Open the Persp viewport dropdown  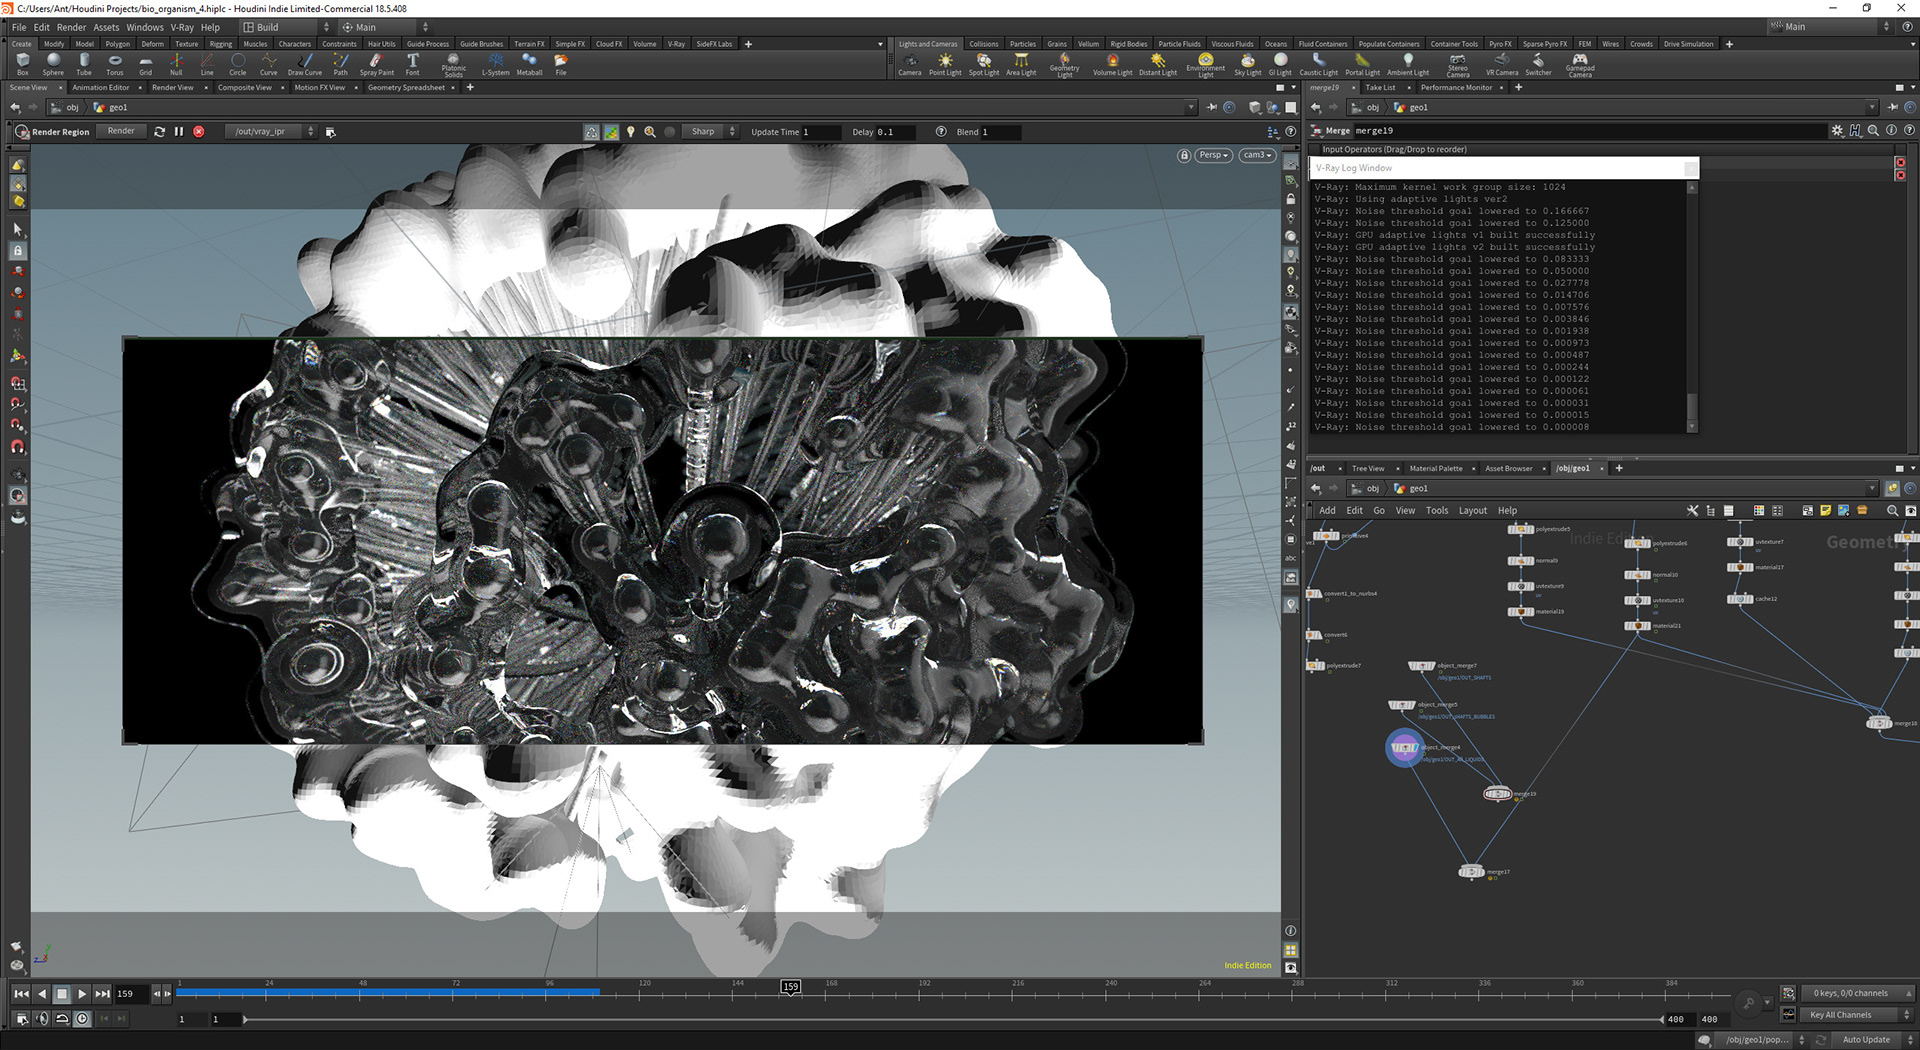(1213, 156)
